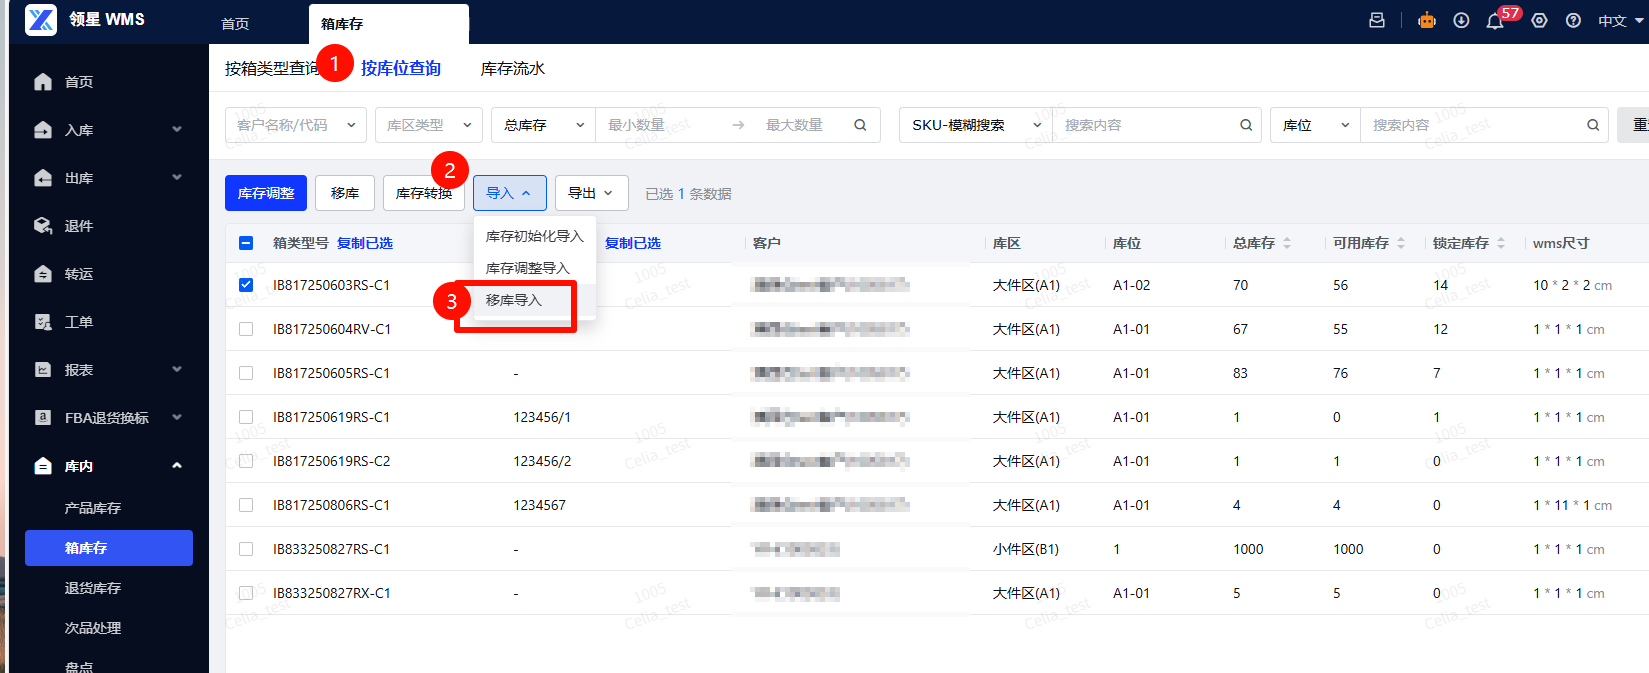Click 复制已选 link beside 箱类型号
Viewport: 1649px width, 673px height.
point(365,243)
